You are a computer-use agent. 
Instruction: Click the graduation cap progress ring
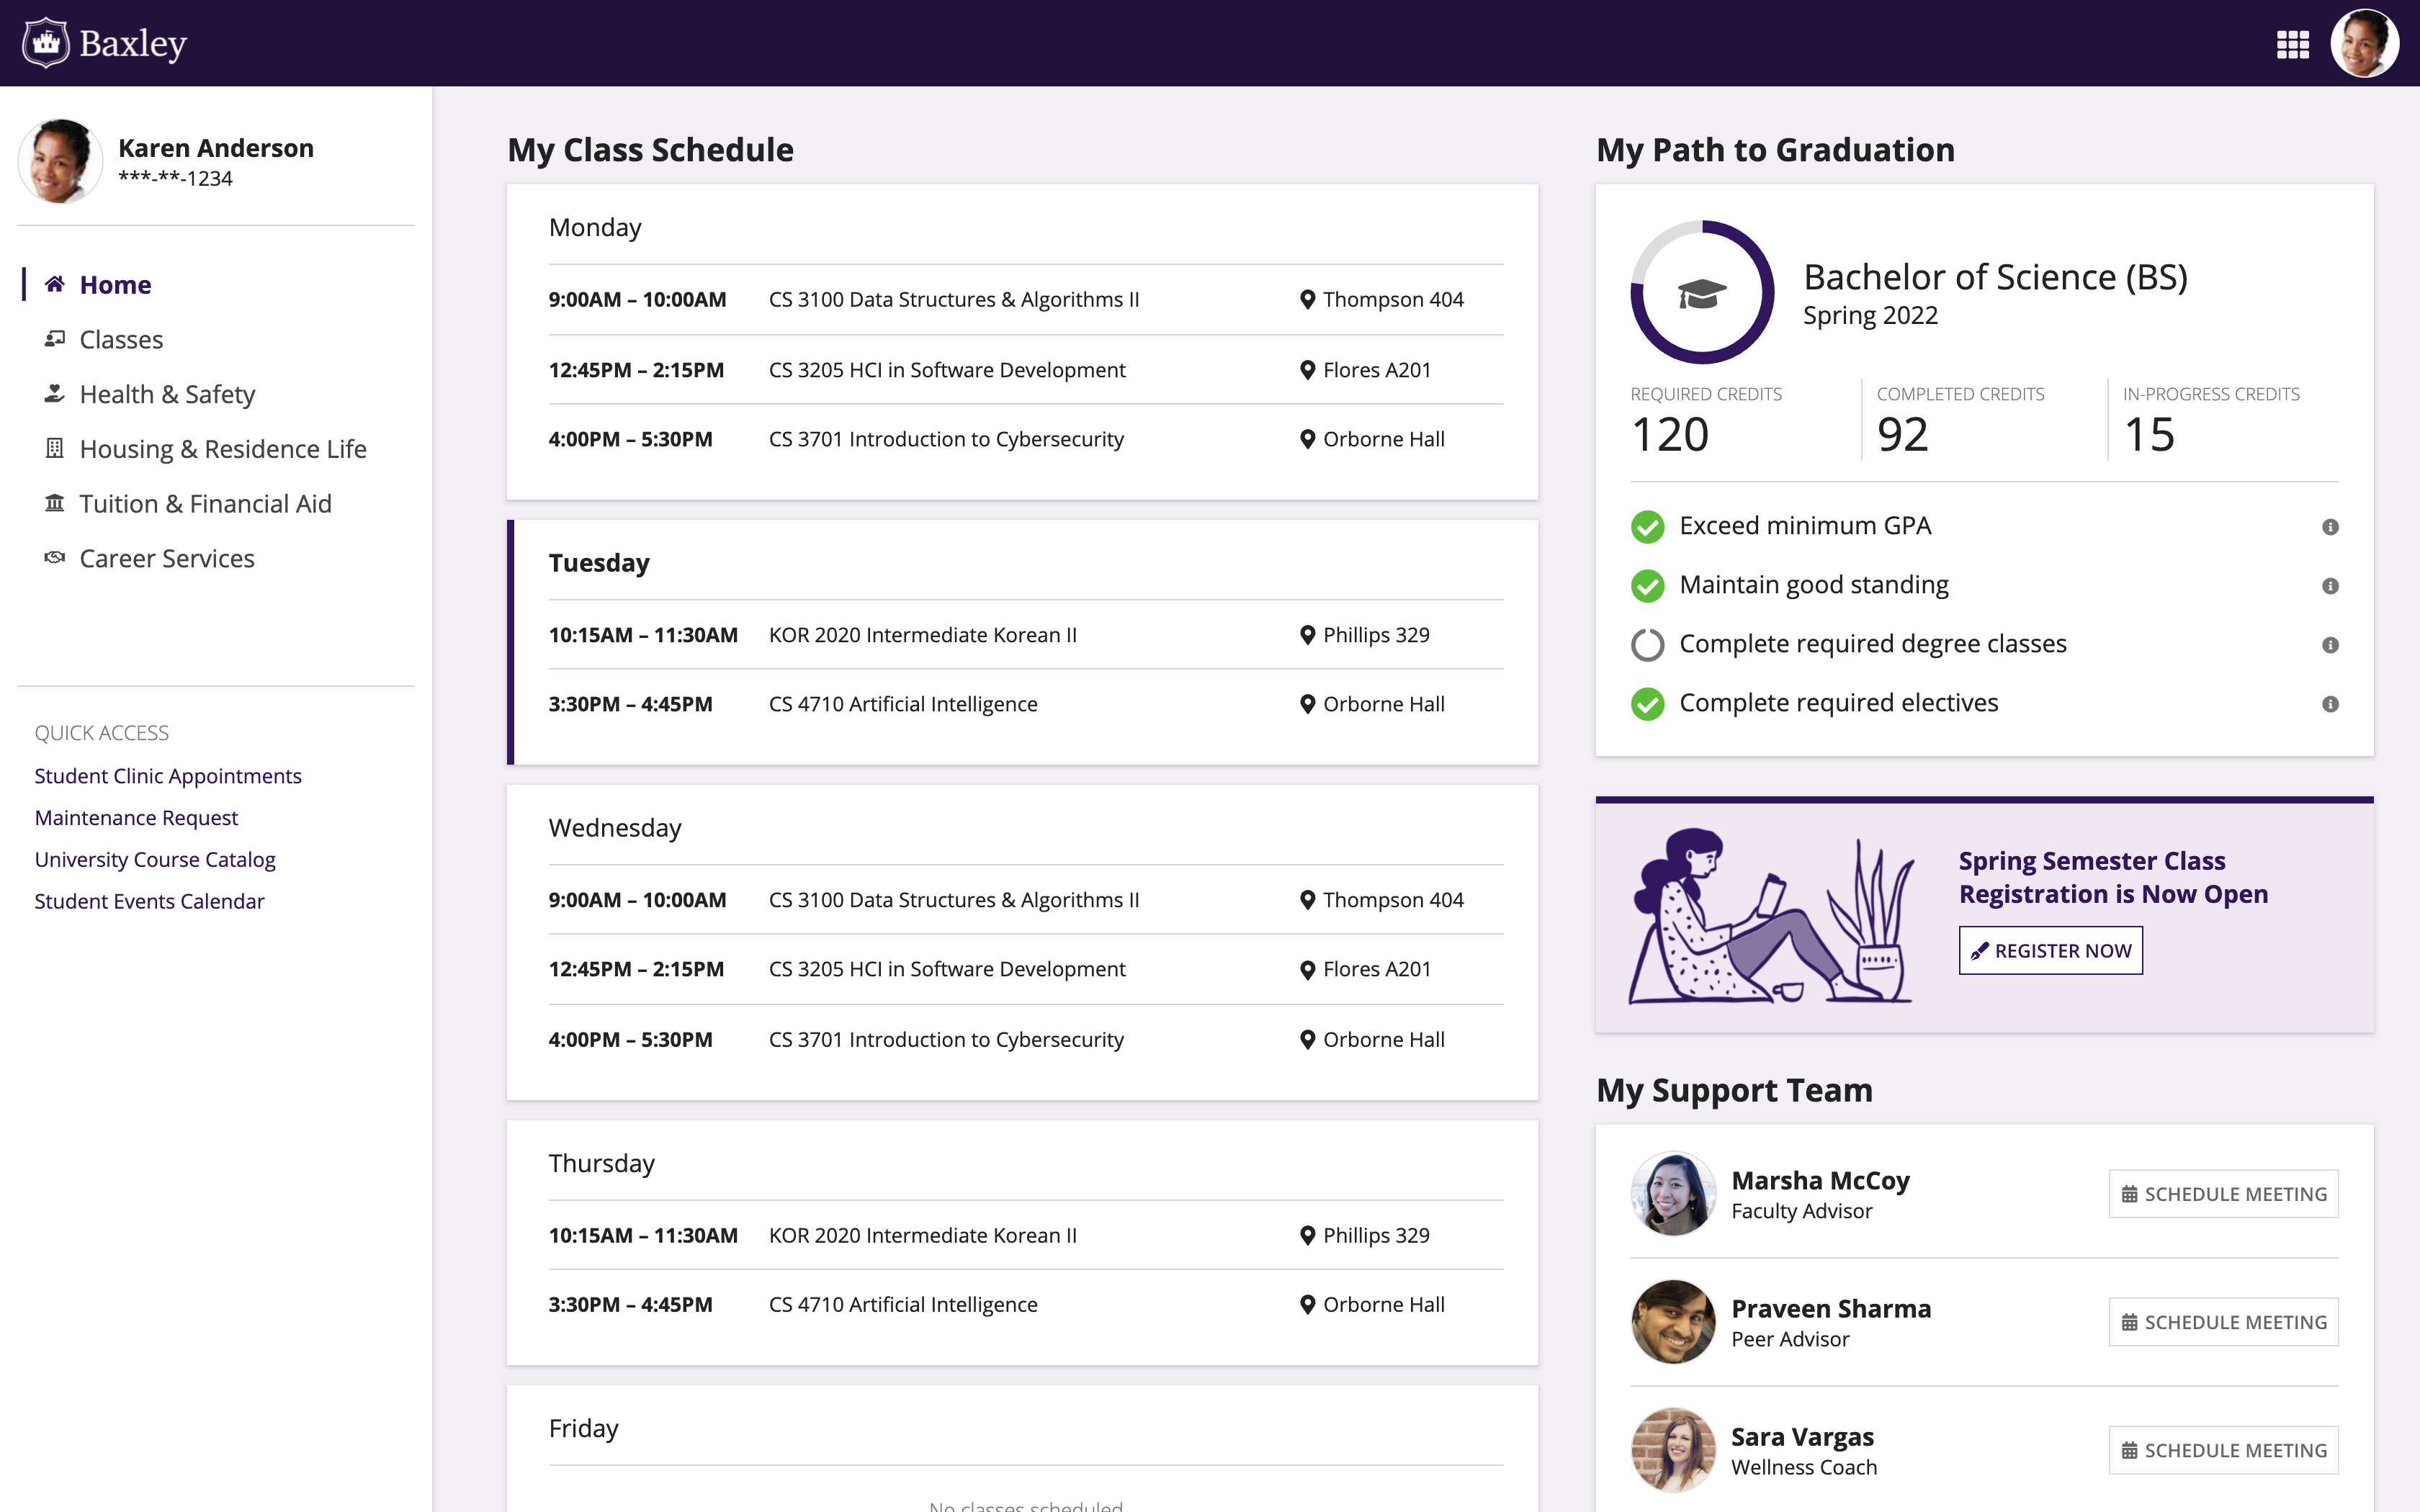click(1702, 292)
